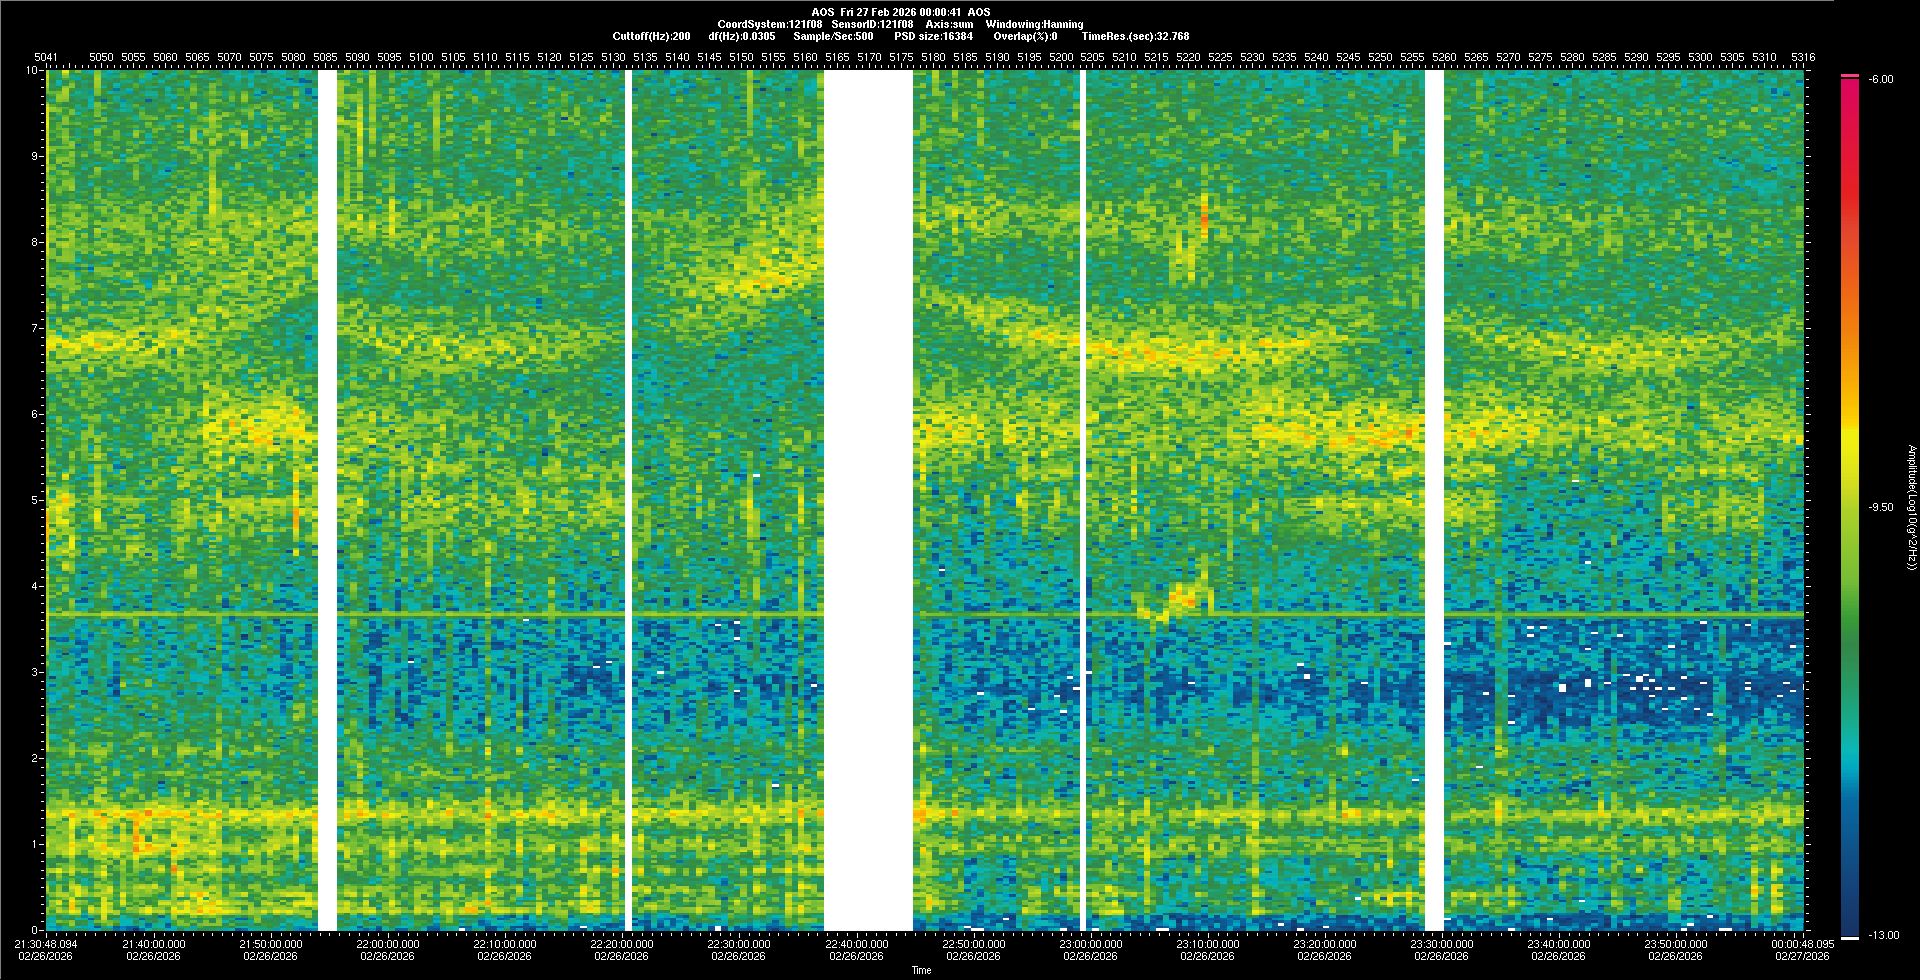The image size is (1920, 980).
Task: Click the Windowing:Hanning header text
Action: [x=1034, y=24]
